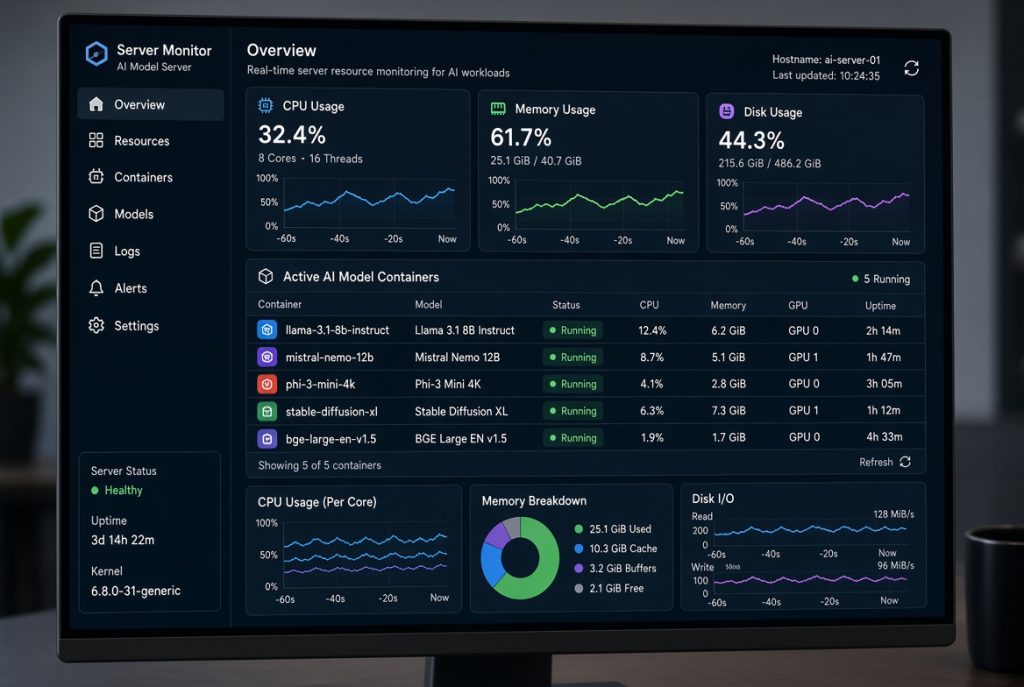Viewport: 1024px width, 687px height.
Task: Click the Running status badge for llama-3.1-8b-instruct
Action: [573, 330]
